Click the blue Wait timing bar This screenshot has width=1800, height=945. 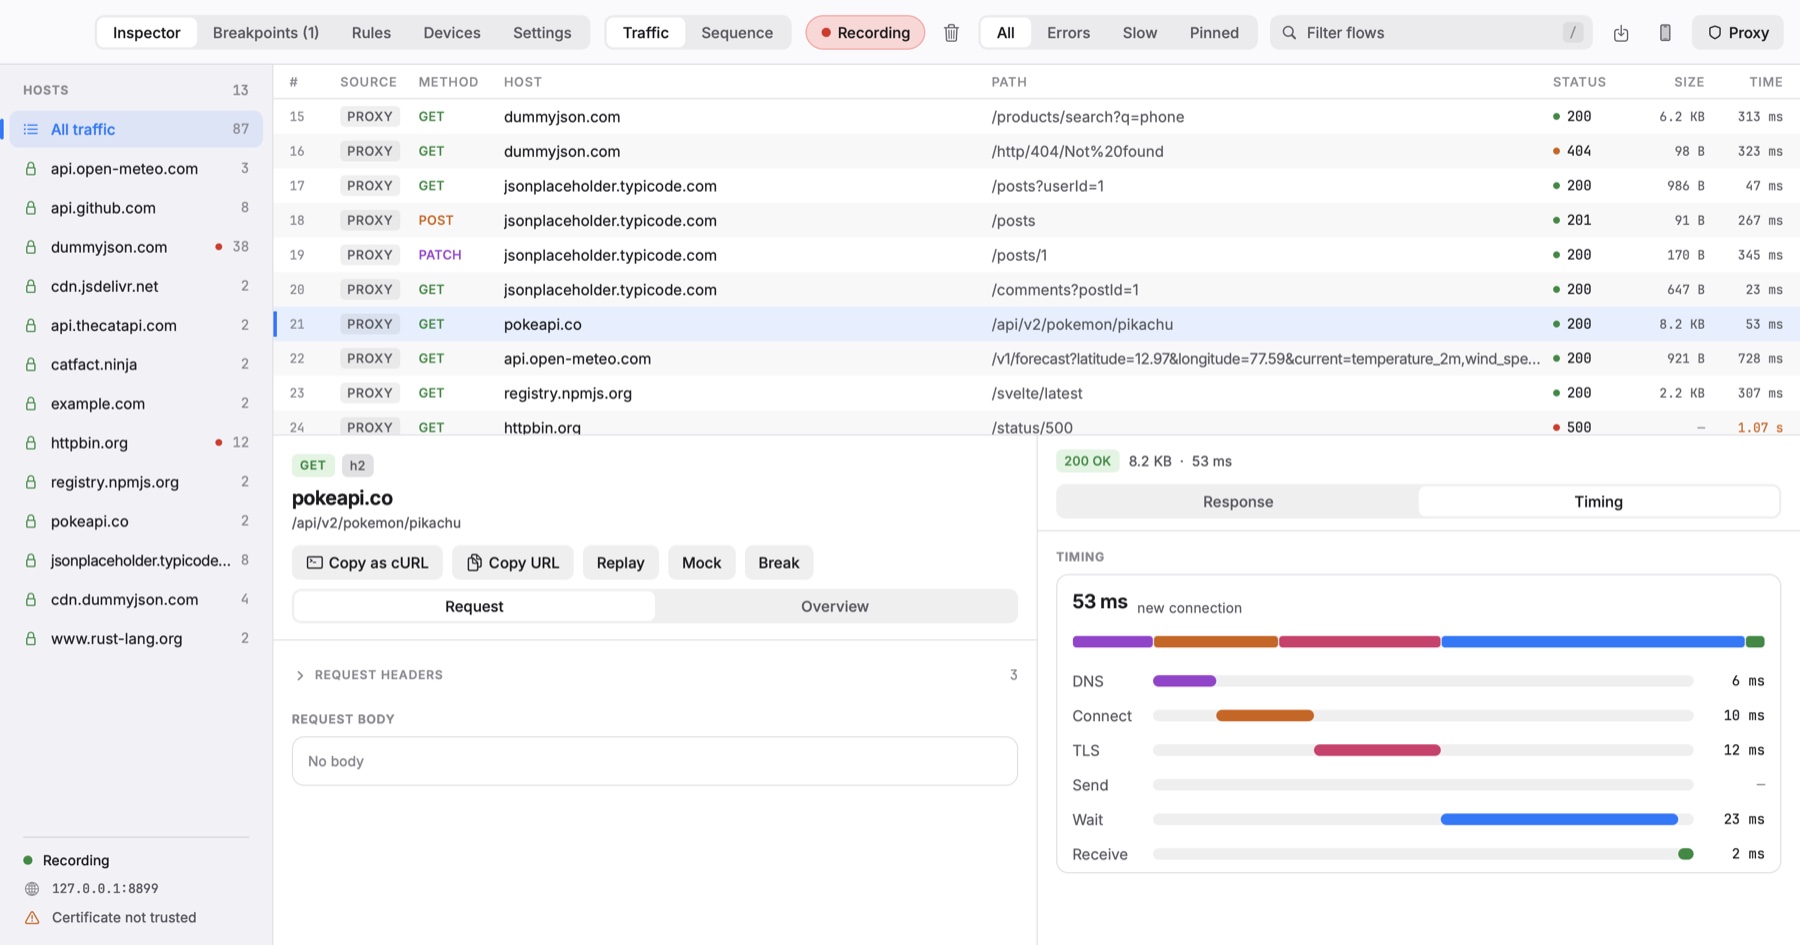(x=1559, y=819)
